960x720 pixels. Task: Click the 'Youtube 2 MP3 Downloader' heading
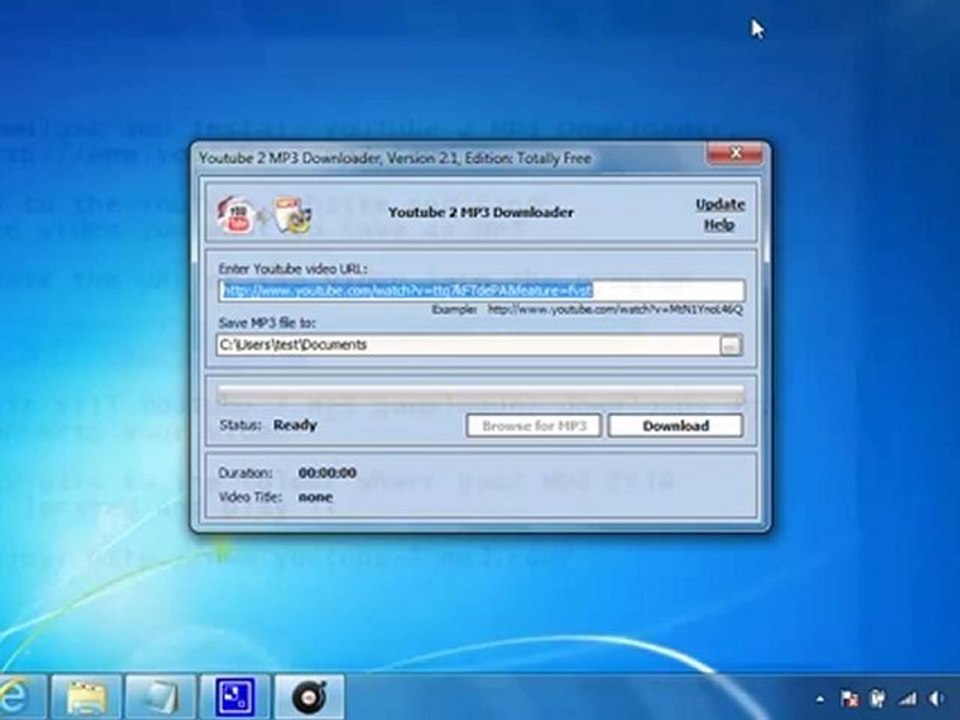click(481, 212)
